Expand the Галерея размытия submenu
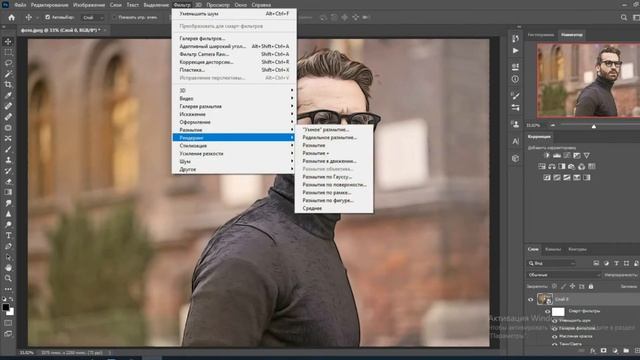The height and width of the screenshot is (360, 640). pos(234,106)
